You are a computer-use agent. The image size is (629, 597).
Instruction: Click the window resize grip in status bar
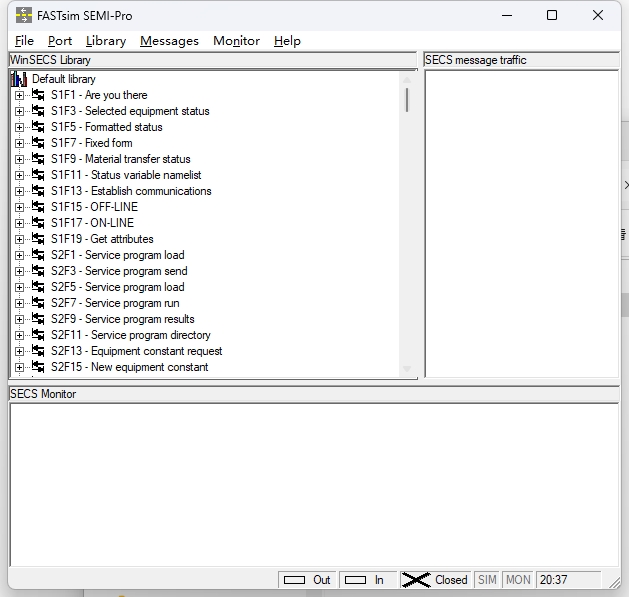click(x=614, y=583)
